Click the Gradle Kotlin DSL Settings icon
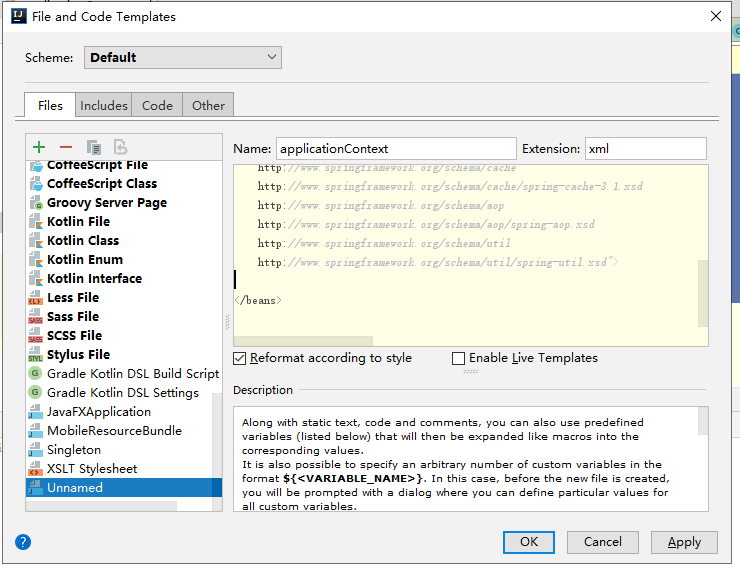The height and width of the screenshot is (575, 740). [35, 392]
